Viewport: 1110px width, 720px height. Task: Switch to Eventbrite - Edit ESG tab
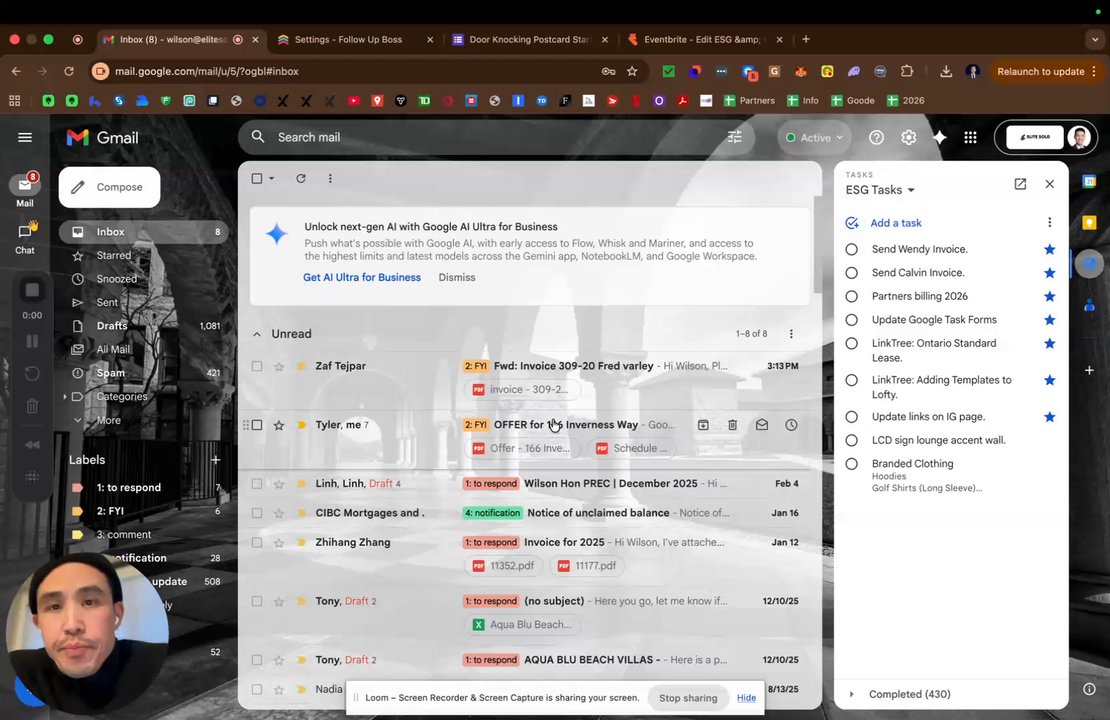pos(702,40)
